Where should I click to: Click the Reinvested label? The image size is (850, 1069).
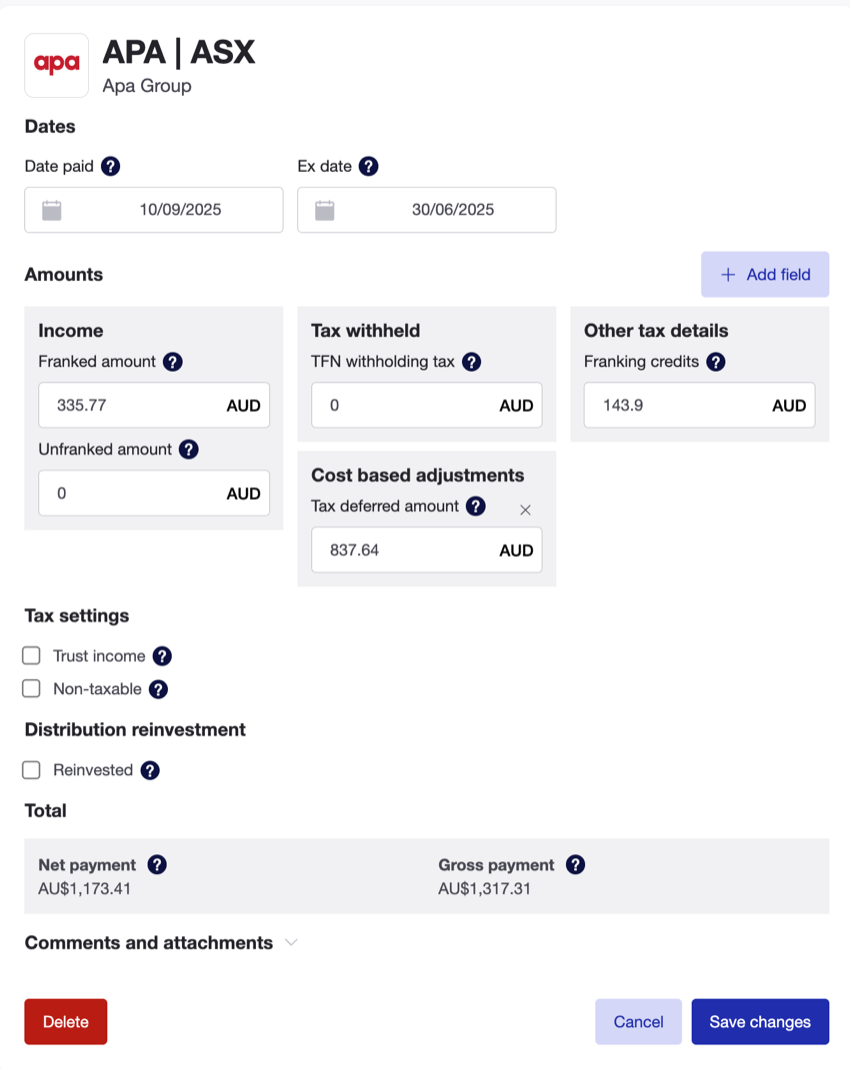[93, 770]
